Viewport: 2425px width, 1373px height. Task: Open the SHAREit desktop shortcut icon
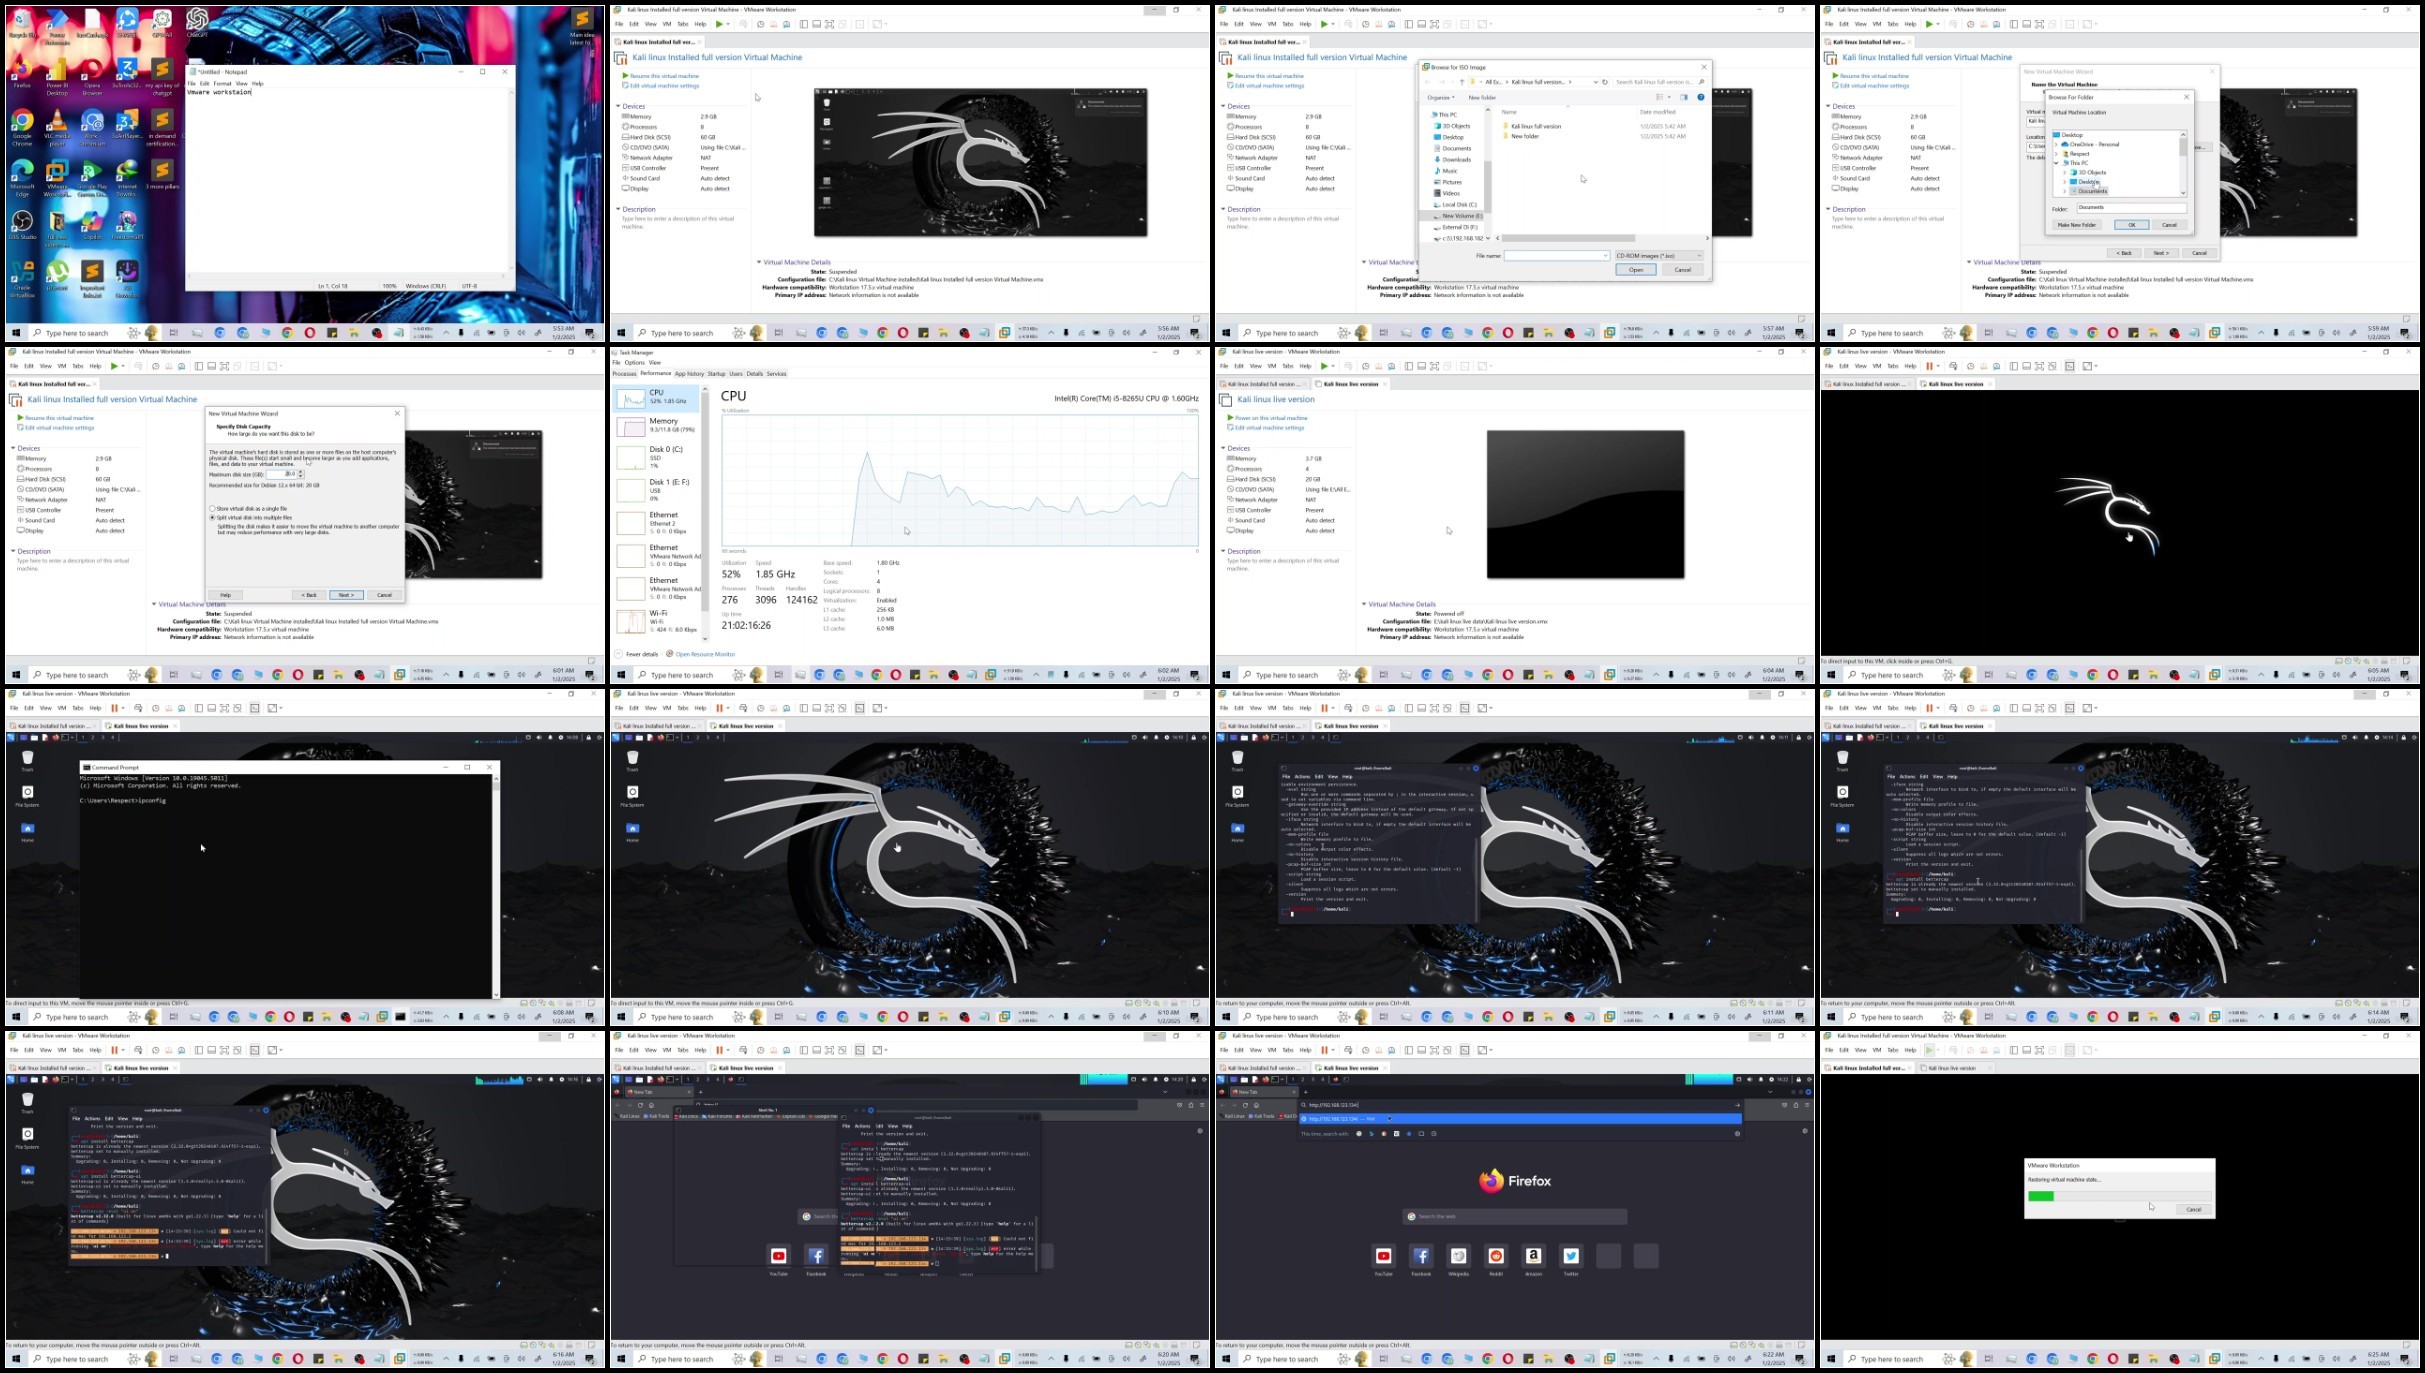click(x=127, y=24)
